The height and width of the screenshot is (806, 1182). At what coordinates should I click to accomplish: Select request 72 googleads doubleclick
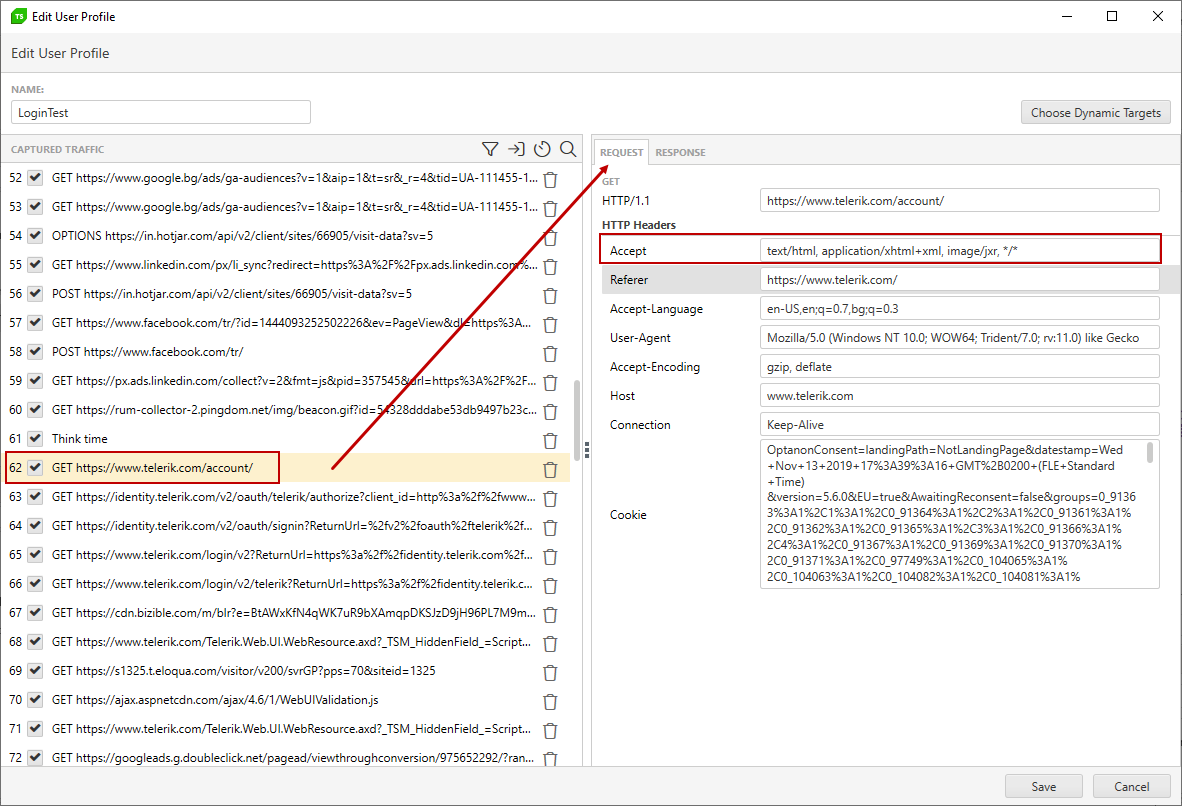click(292, 758)
